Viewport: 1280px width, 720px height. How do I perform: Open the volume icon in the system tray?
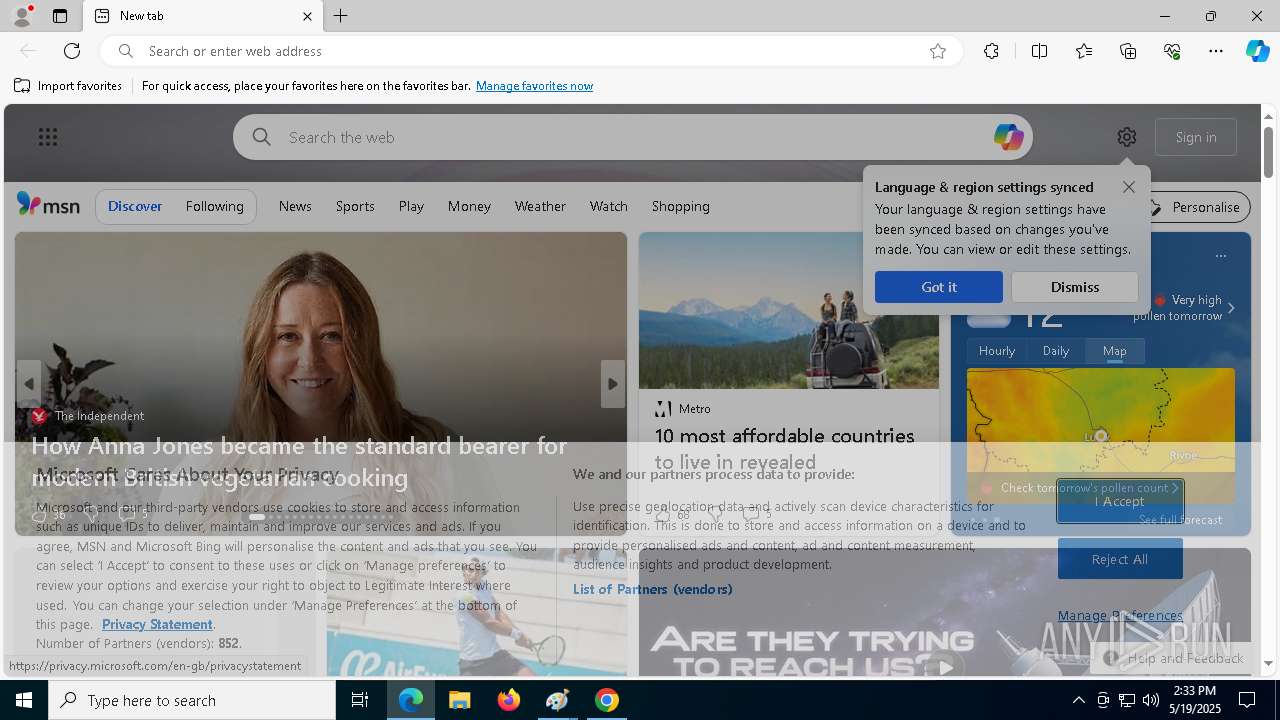[1150, 700]
